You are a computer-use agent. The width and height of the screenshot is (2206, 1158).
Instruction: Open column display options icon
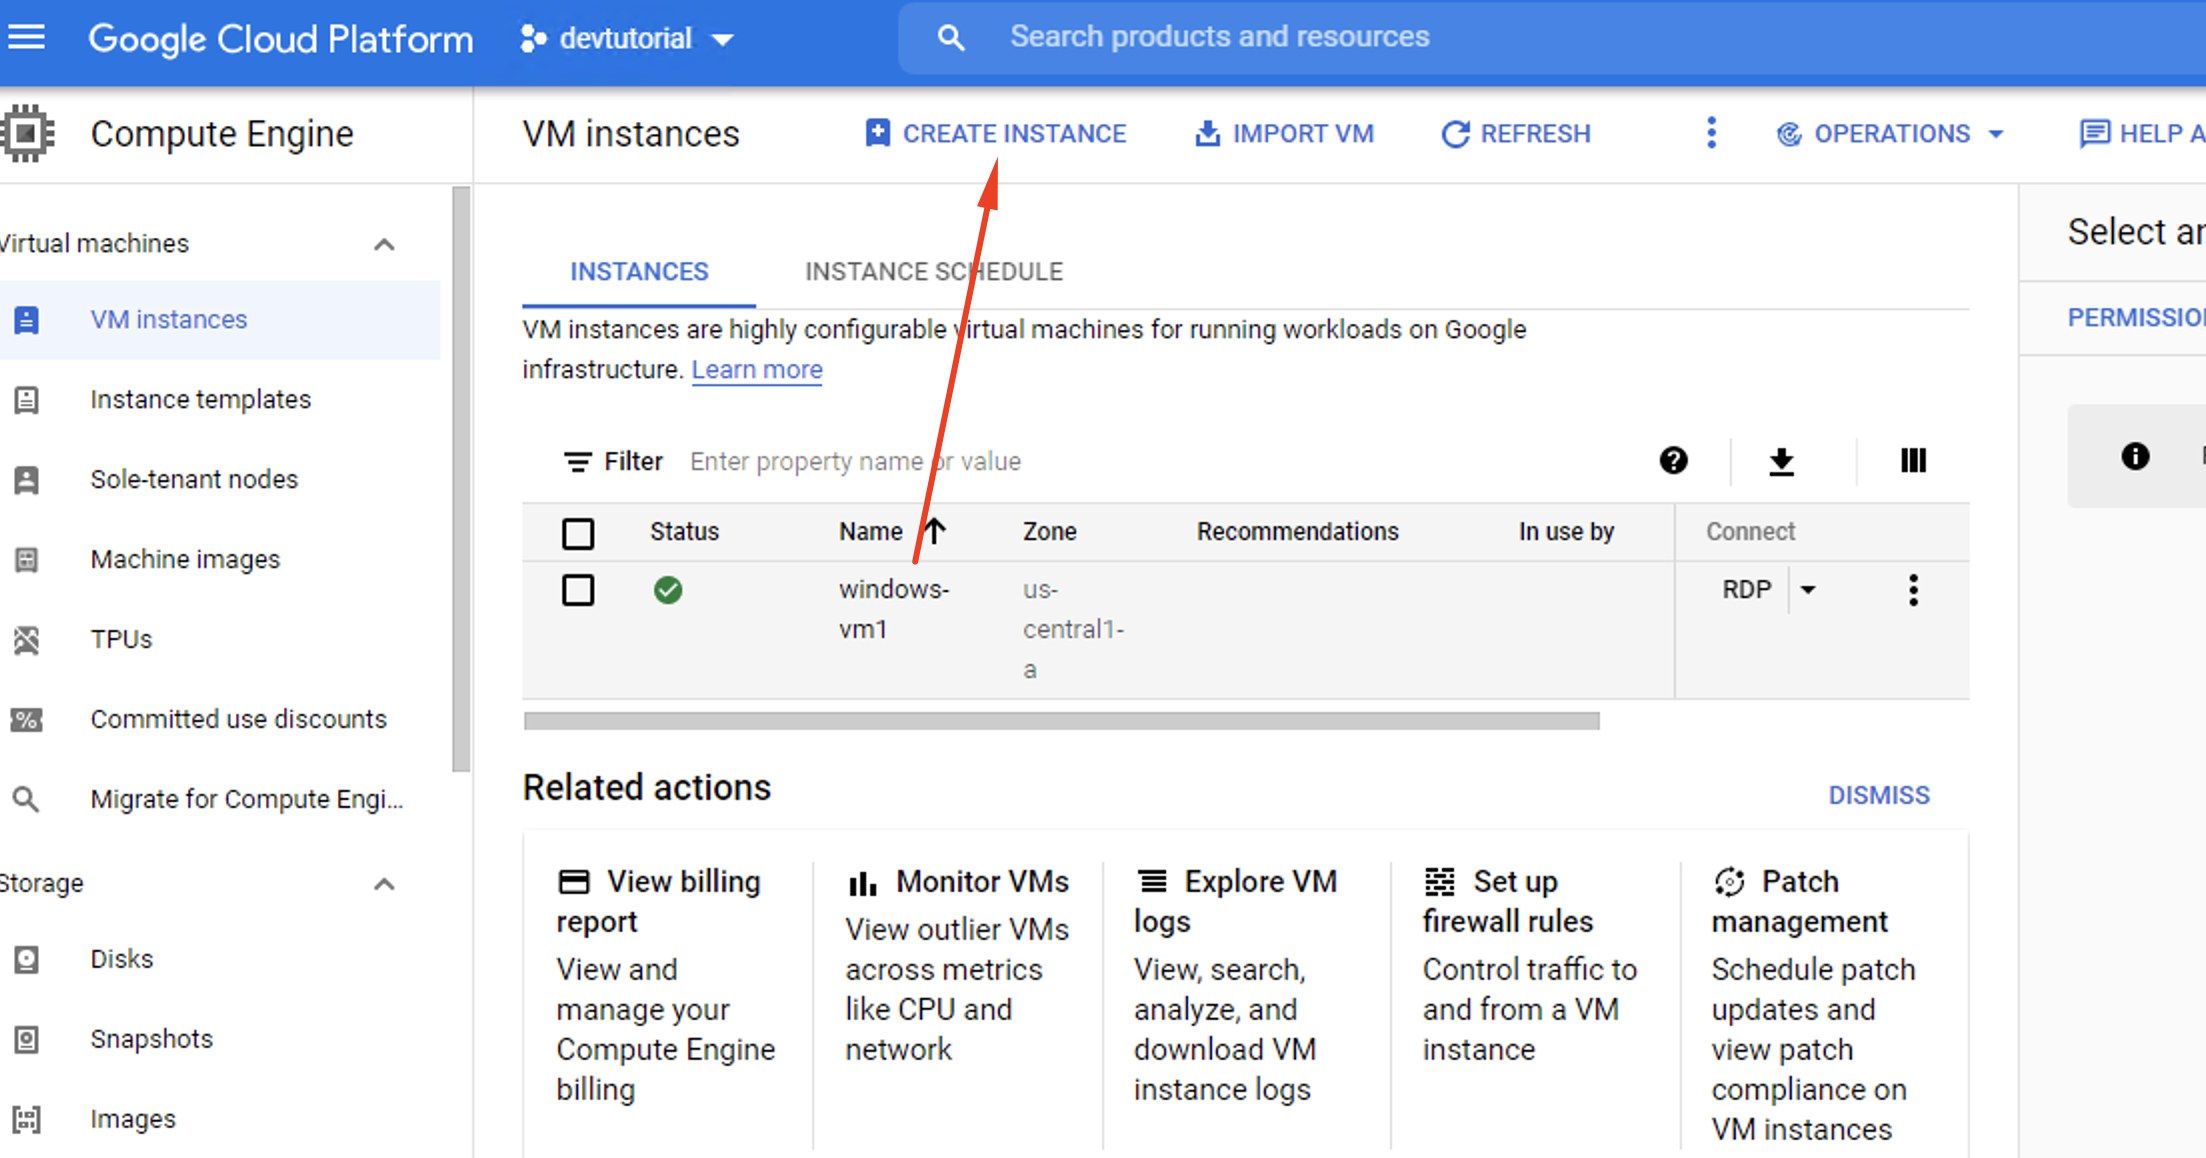pyautogui.click(x=1913, y=460)
